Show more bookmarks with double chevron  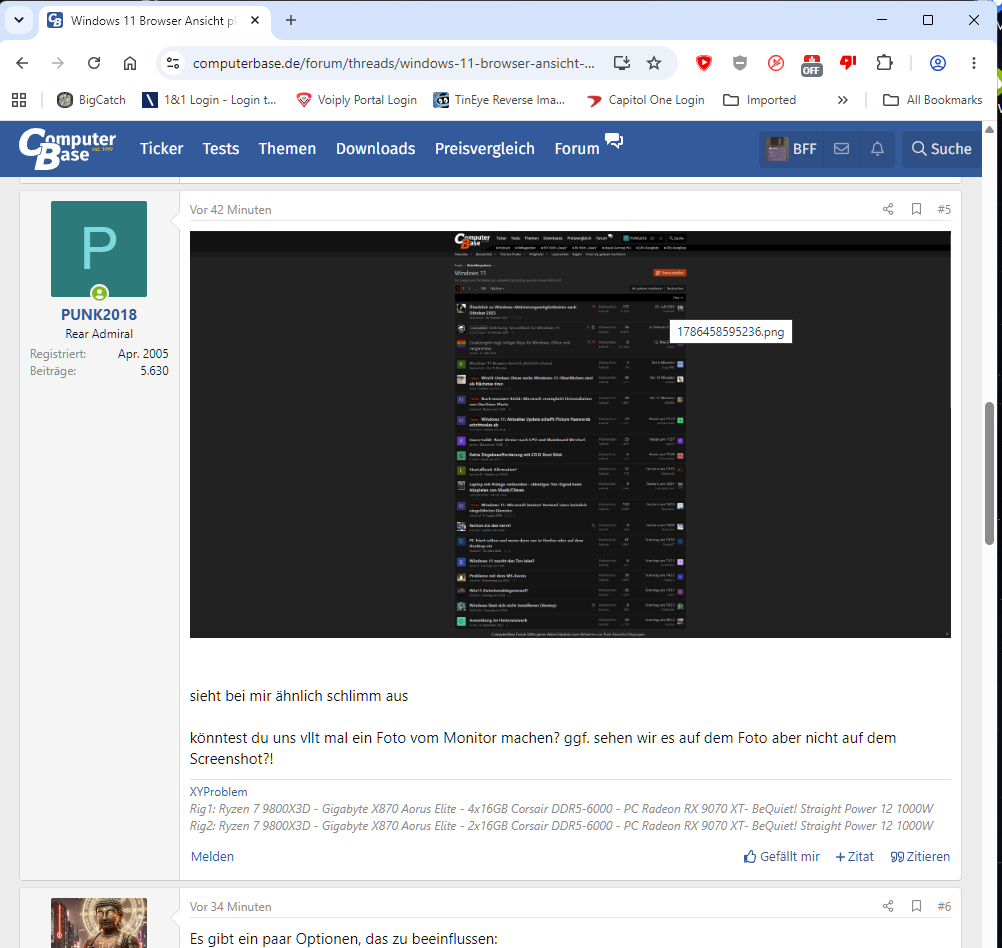click(x=842, y=100)
